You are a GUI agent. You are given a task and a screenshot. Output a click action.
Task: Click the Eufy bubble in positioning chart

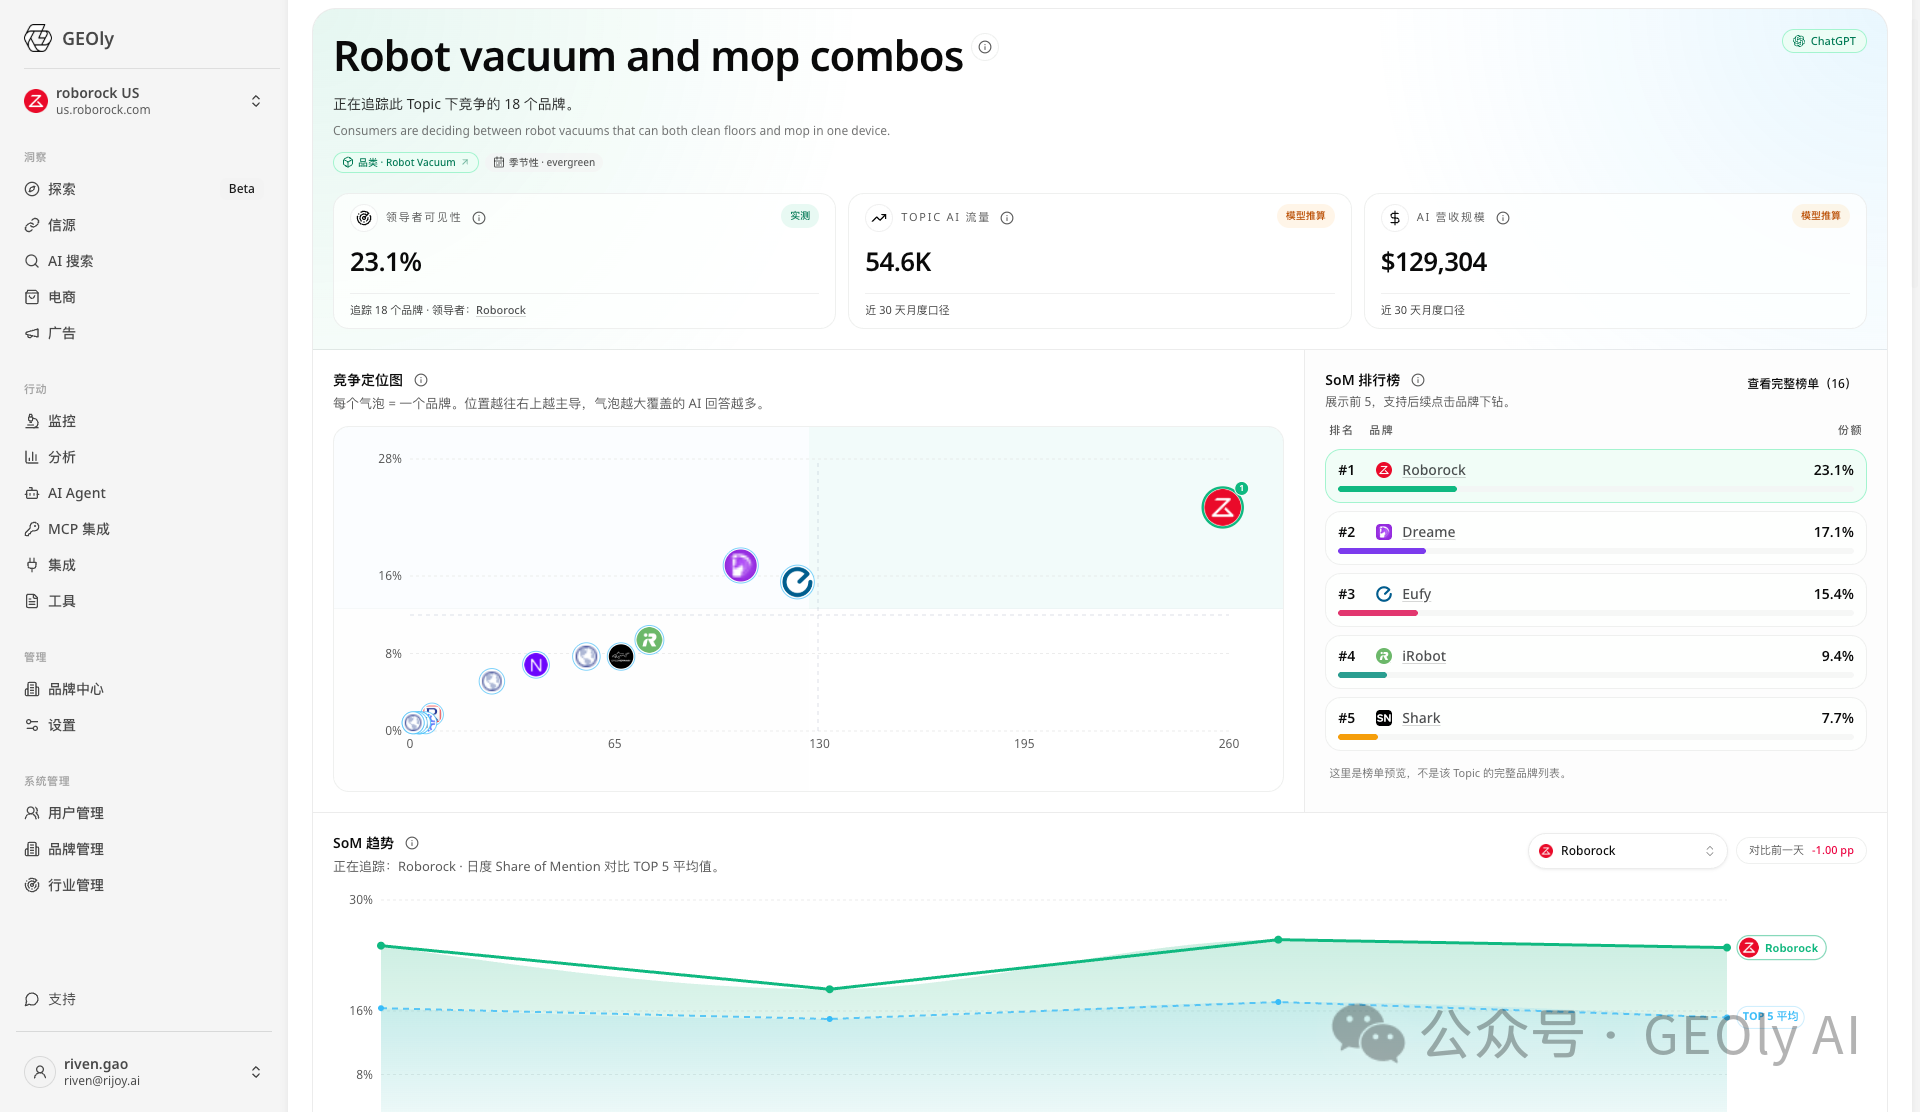pos(797,581)
